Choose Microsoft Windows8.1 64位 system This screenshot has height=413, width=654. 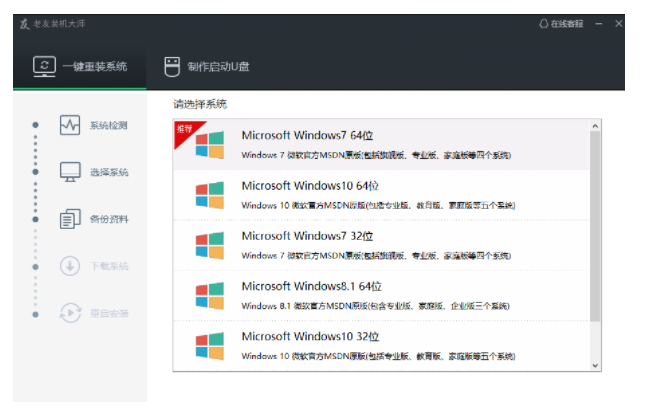point(381,295)
